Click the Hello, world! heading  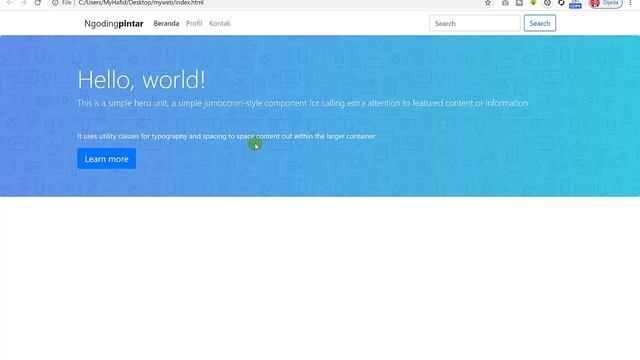tap(141, 80)
